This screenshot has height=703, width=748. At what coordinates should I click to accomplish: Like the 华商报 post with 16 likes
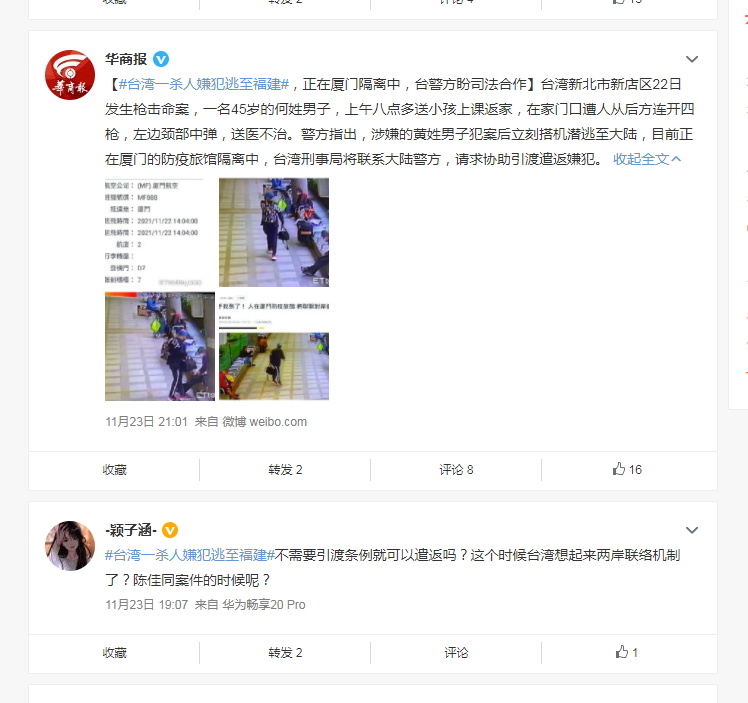point(627,469)
